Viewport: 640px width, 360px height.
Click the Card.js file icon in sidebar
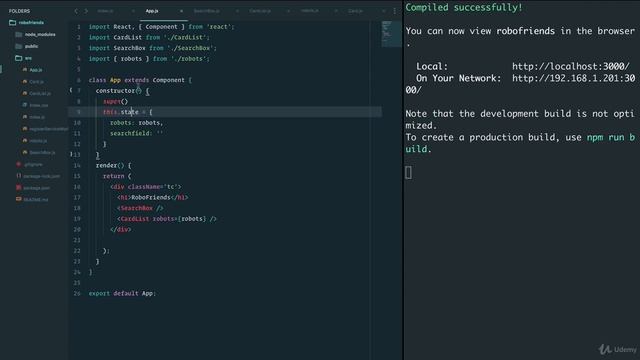point(25,82)
